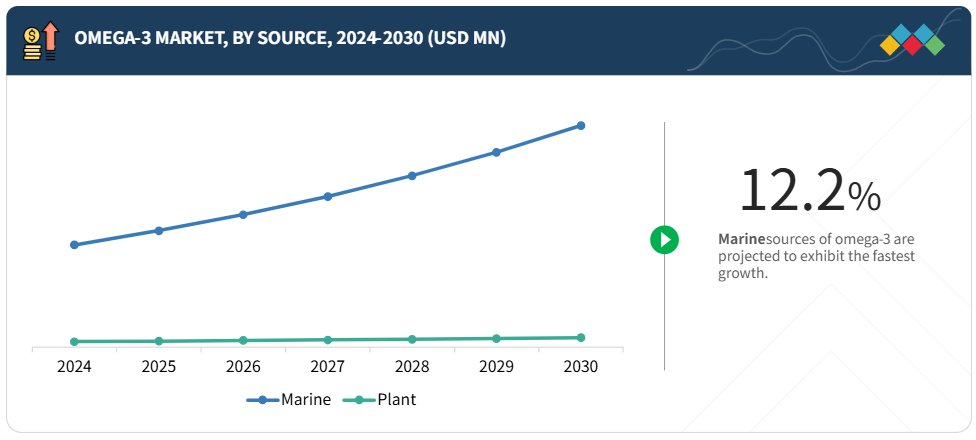
Task: Click the Plant marker at 2028
Action: (x=412, y=339)
